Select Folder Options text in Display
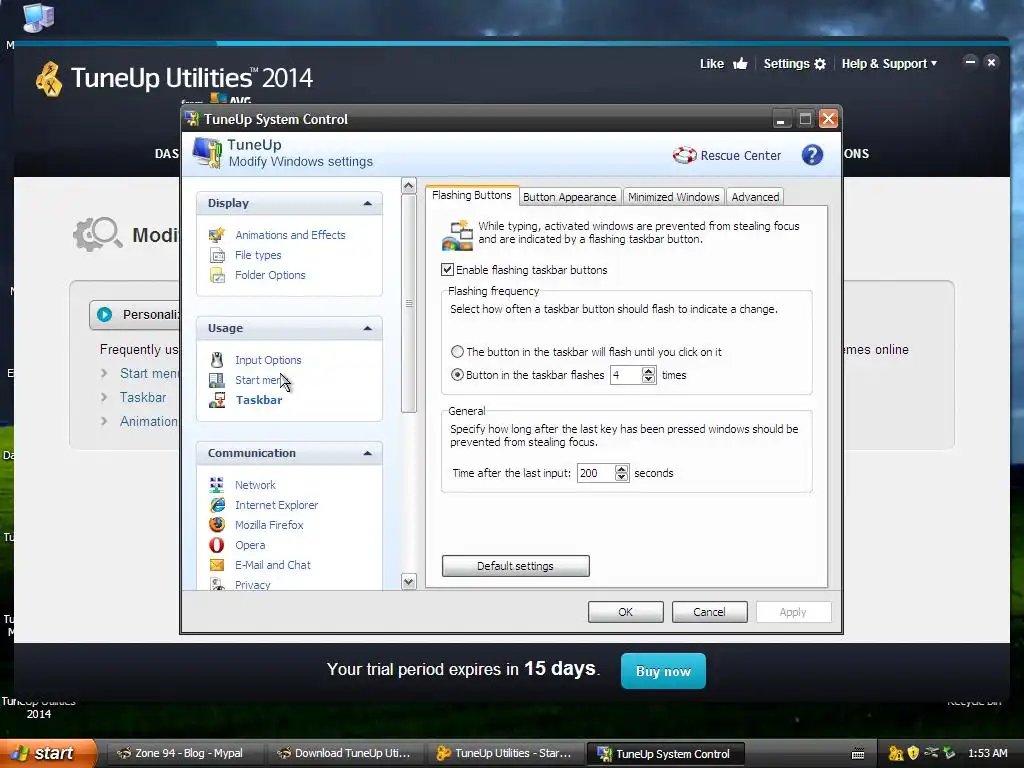The image size is (1024, 768). (270, 276)
